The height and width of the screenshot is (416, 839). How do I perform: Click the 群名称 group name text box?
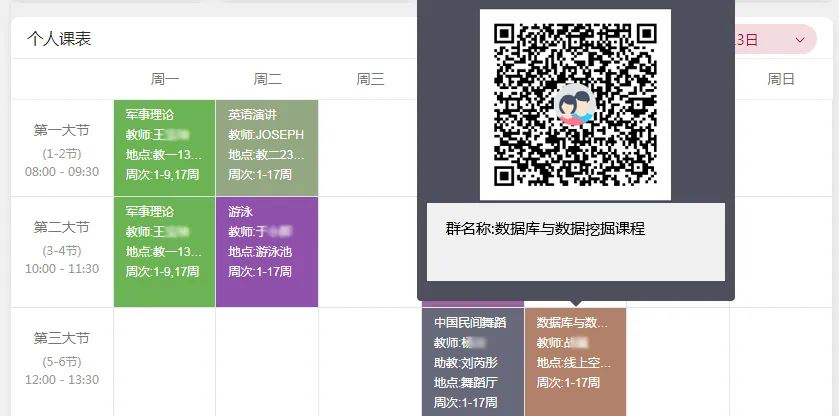click(x=575, y=241)
